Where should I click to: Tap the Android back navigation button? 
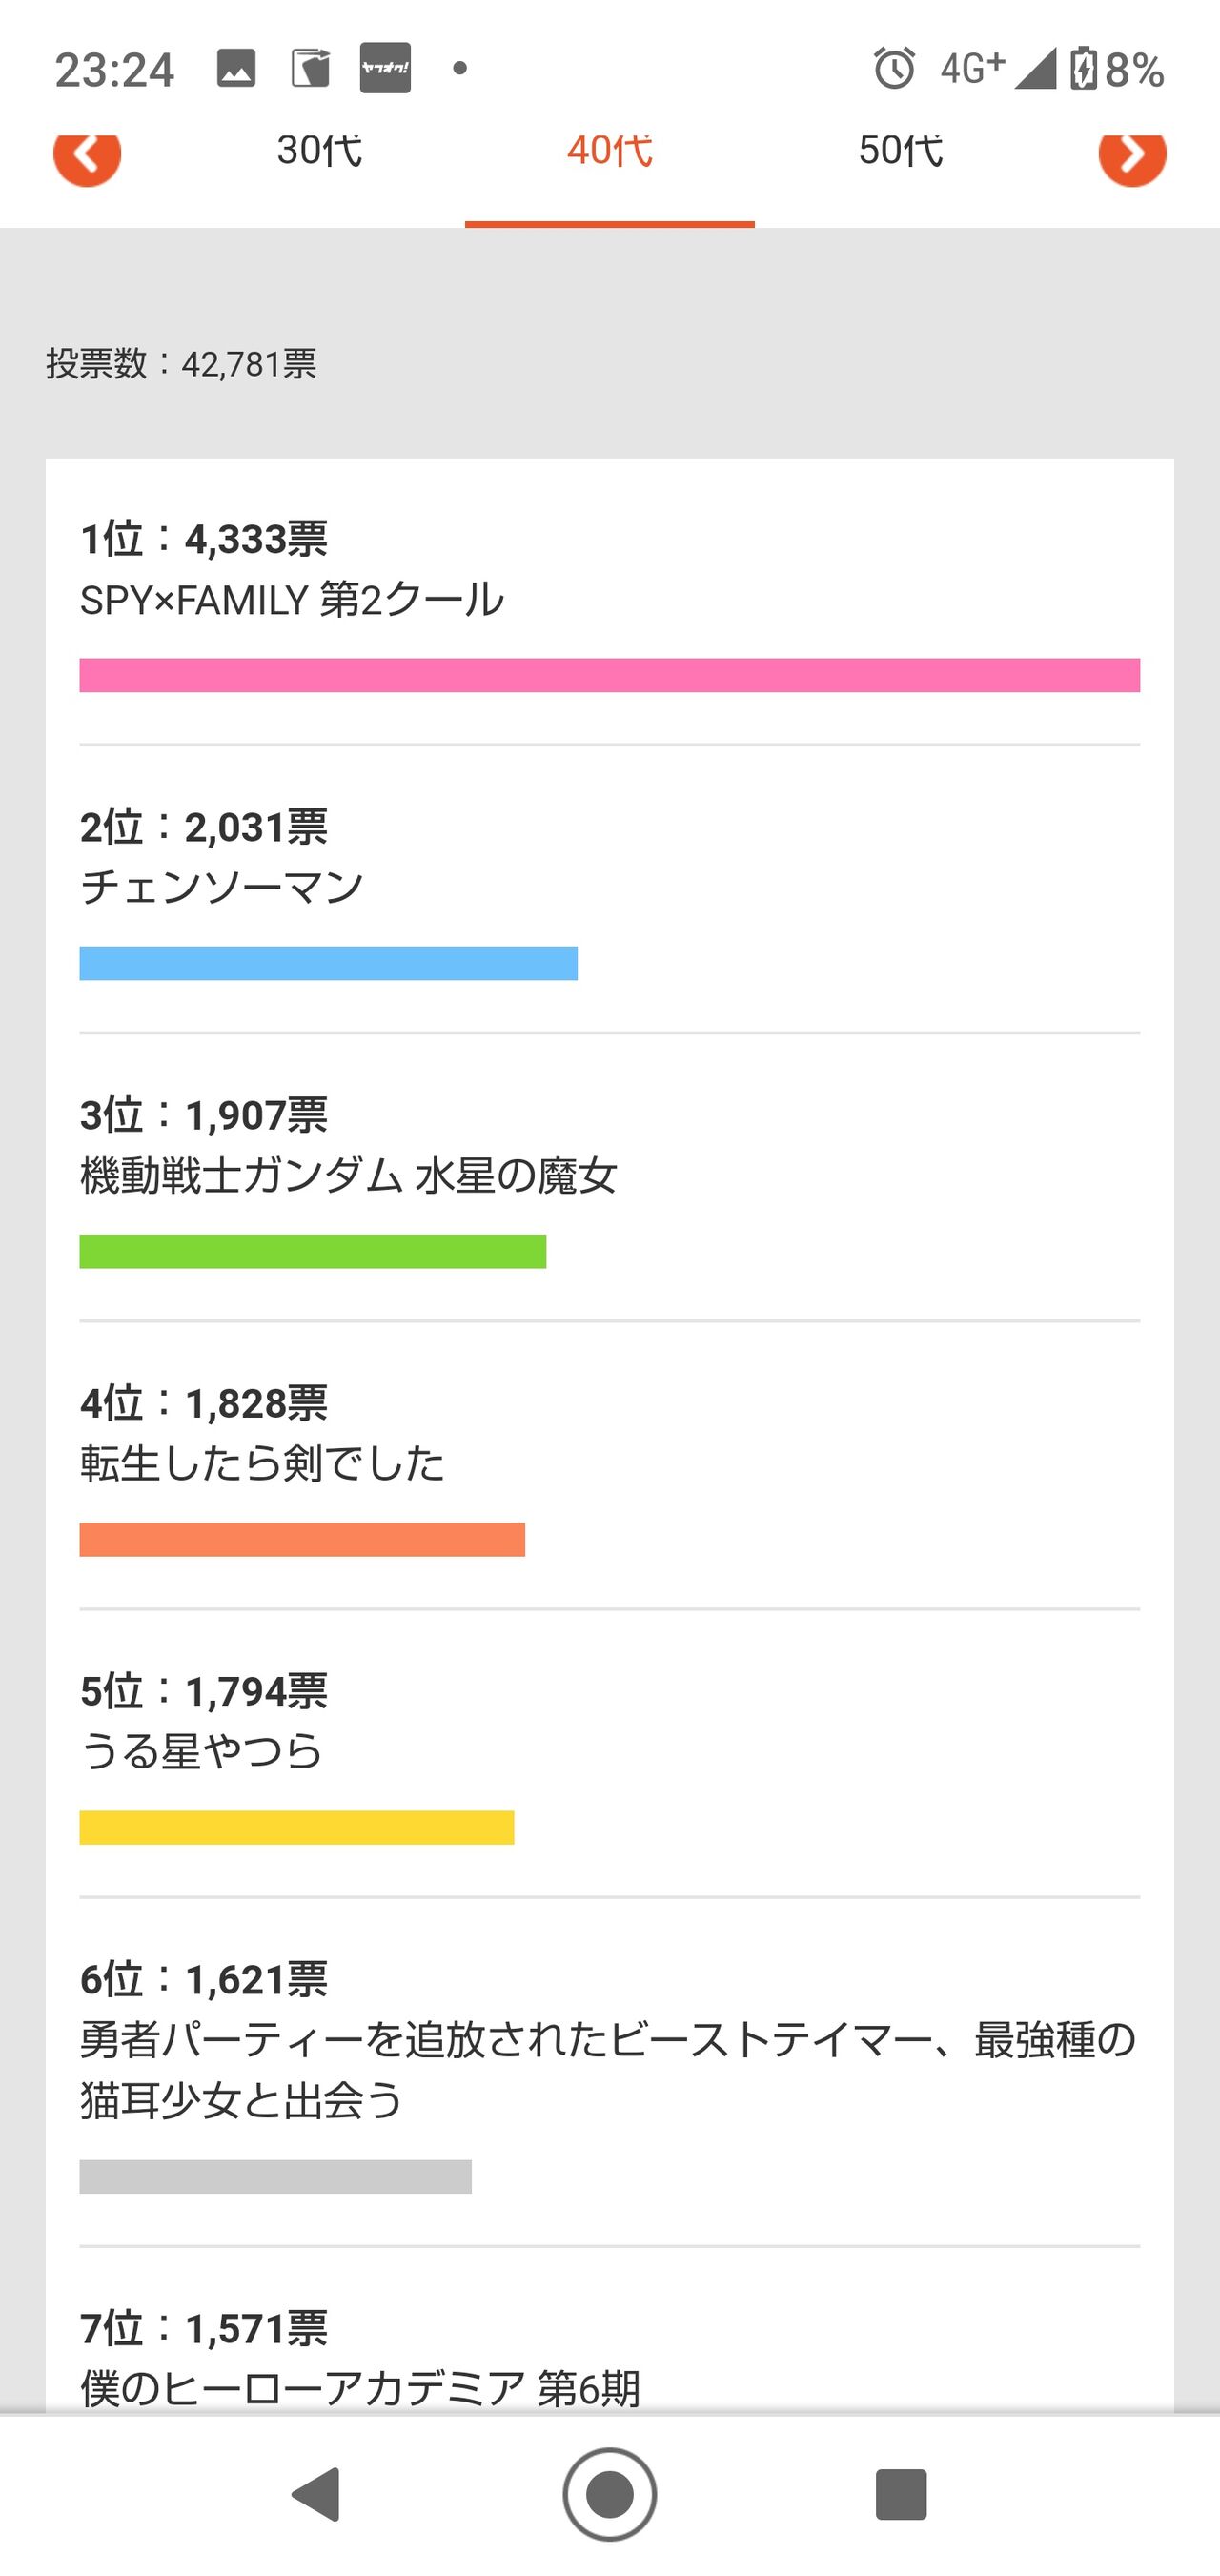pyautogui.click(x=317, y=2494)
